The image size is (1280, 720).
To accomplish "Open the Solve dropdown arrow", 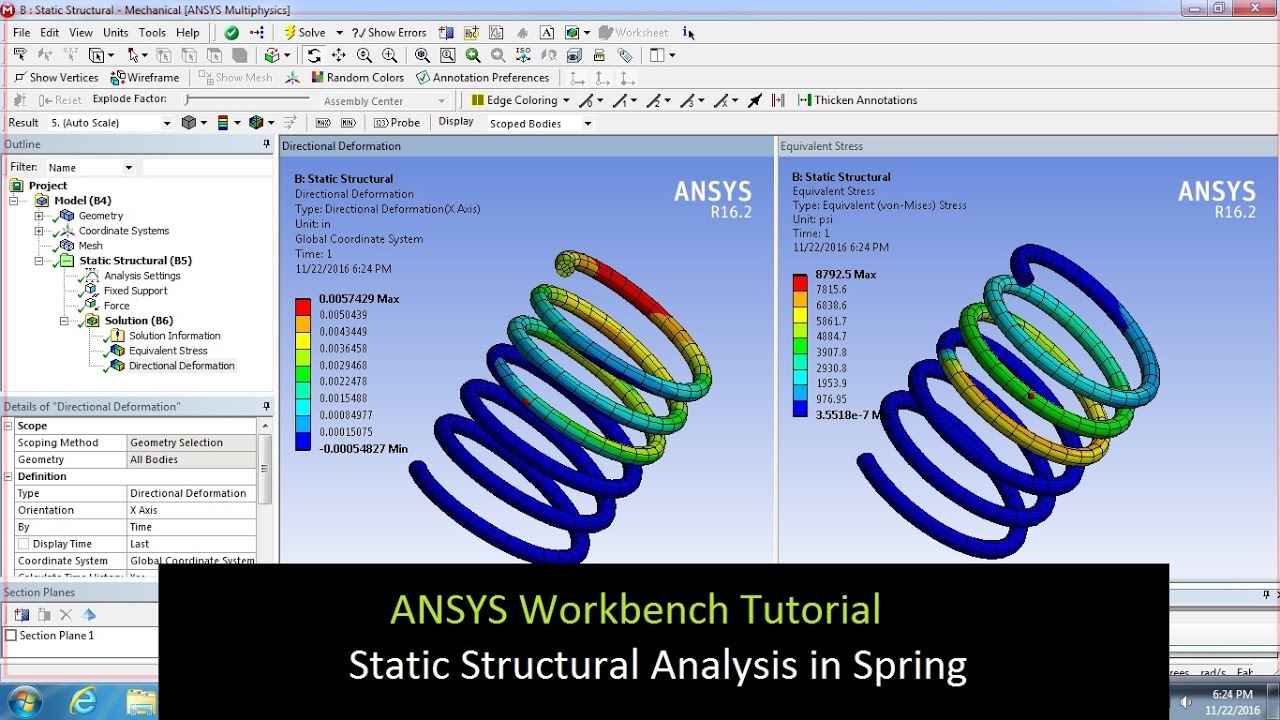I will 339,32.
